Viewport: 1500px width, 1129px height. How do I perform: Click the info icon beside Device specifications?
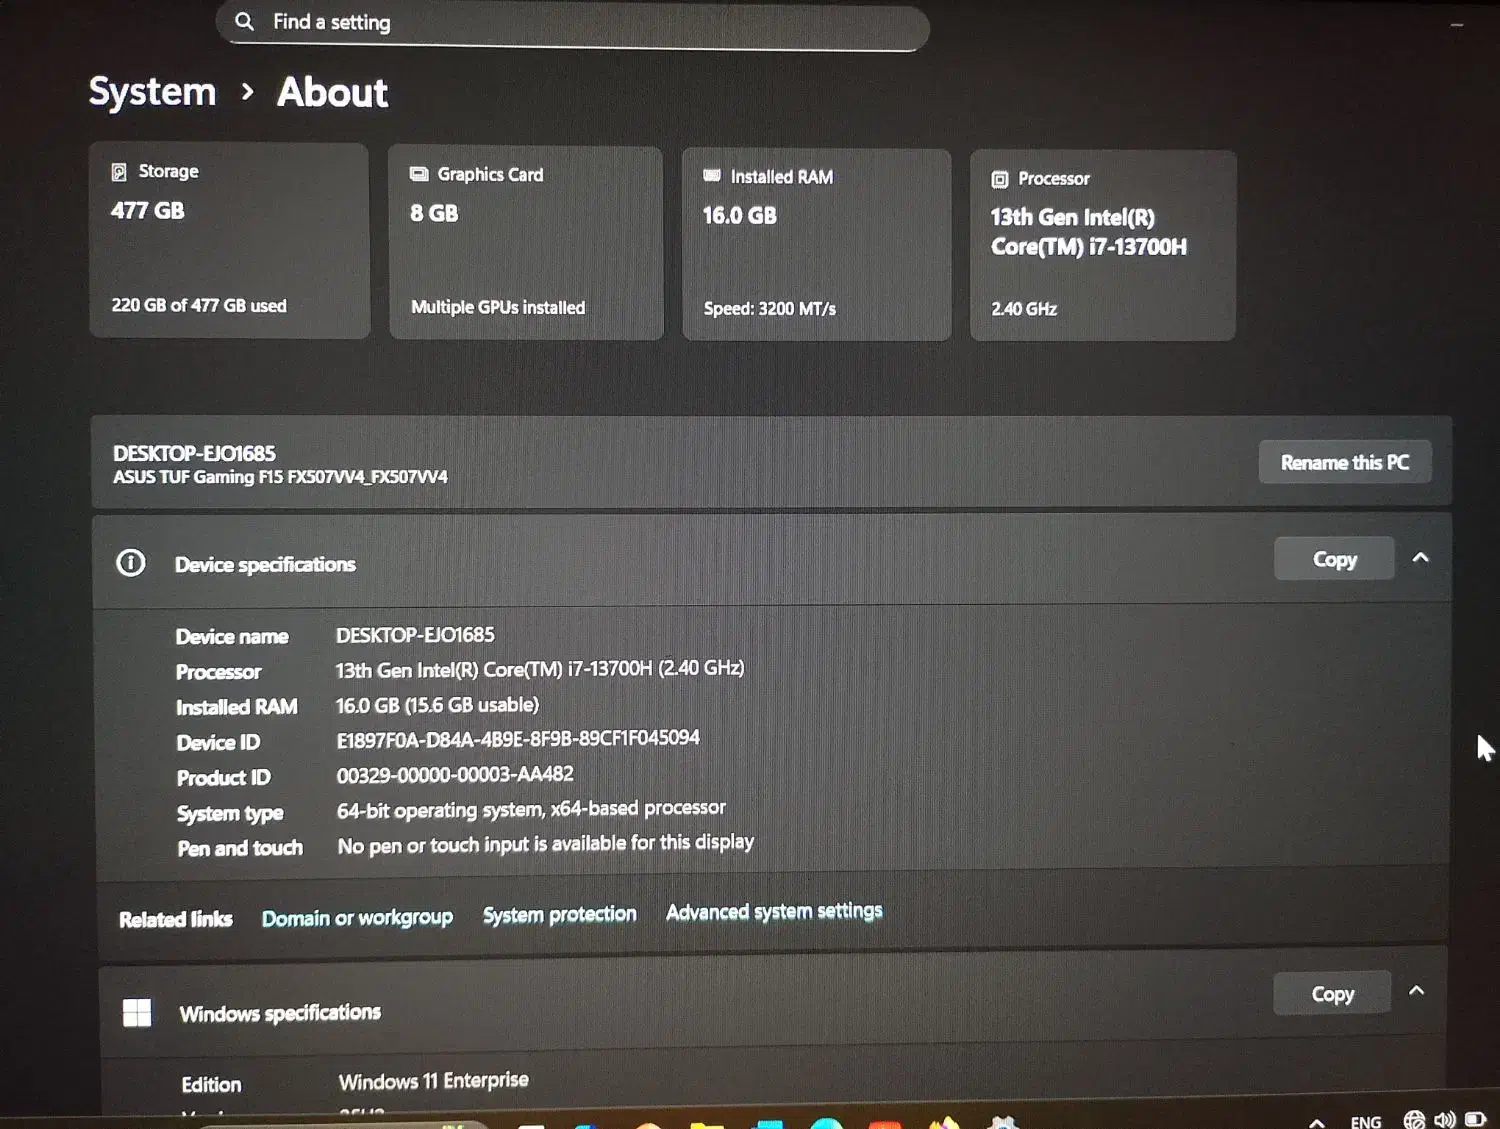pos(131,563)
